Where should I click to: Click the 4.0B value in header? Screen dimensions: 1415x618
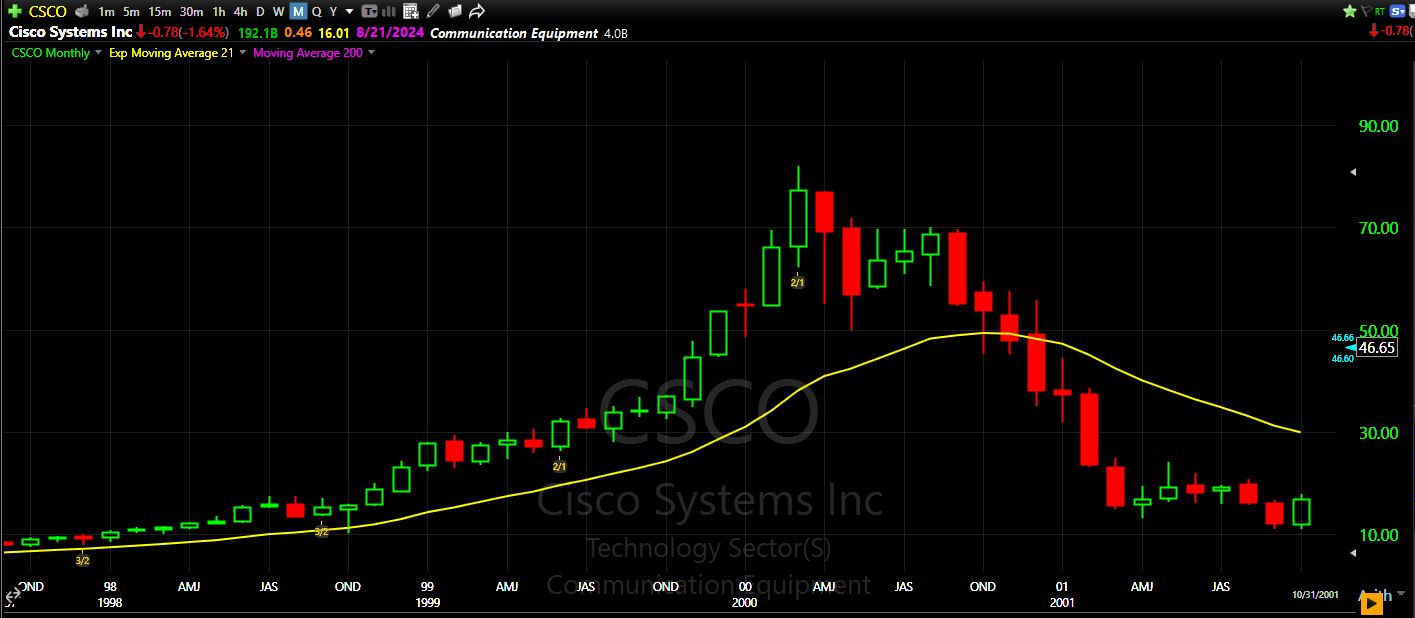615,33
